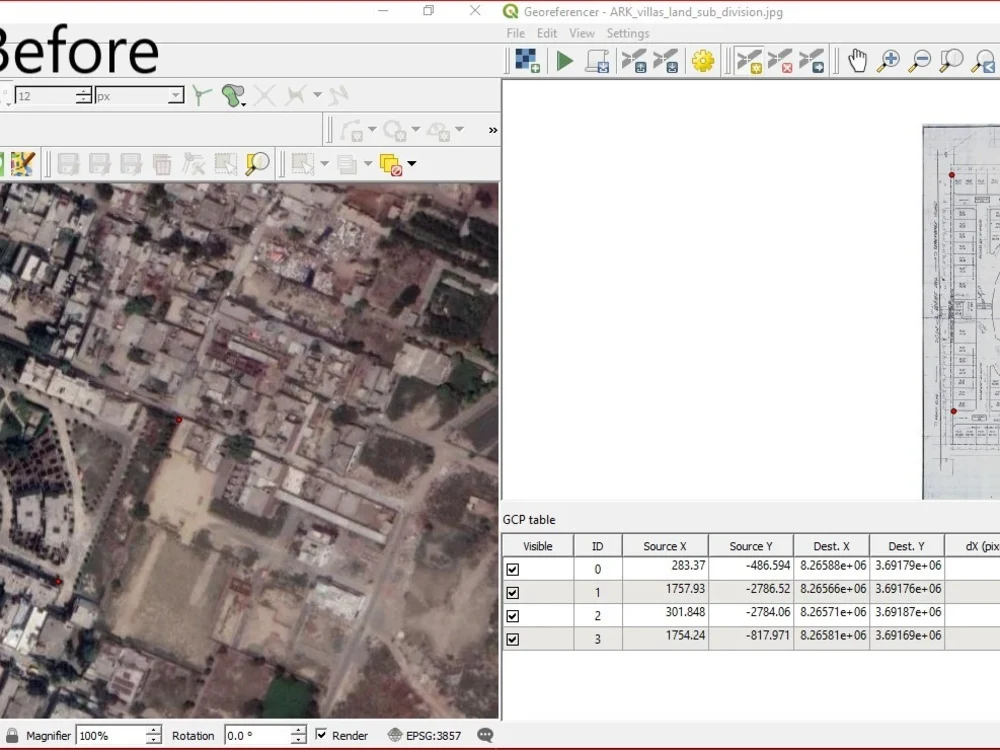Click the Zoom Out magnifier
This screenshot has width=1000, height=750.
tap(920, 61)
